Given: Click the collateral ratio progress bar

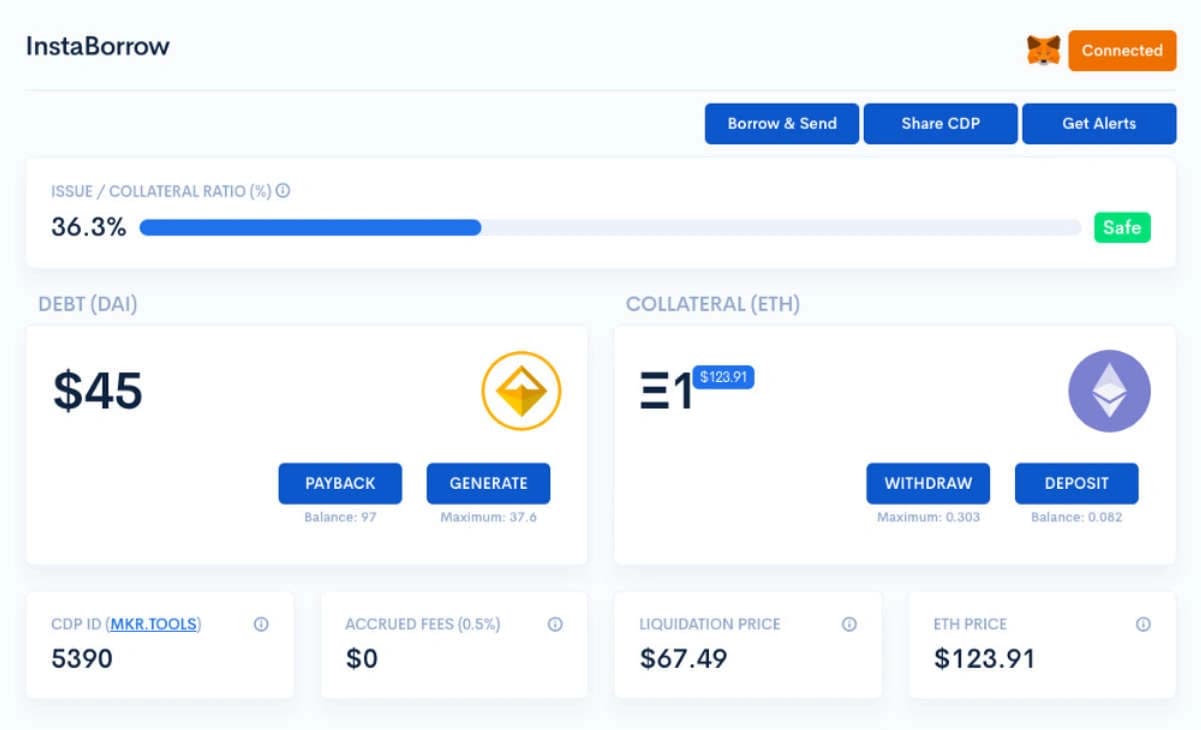Looking at the screenshot, I should (610, 228).
